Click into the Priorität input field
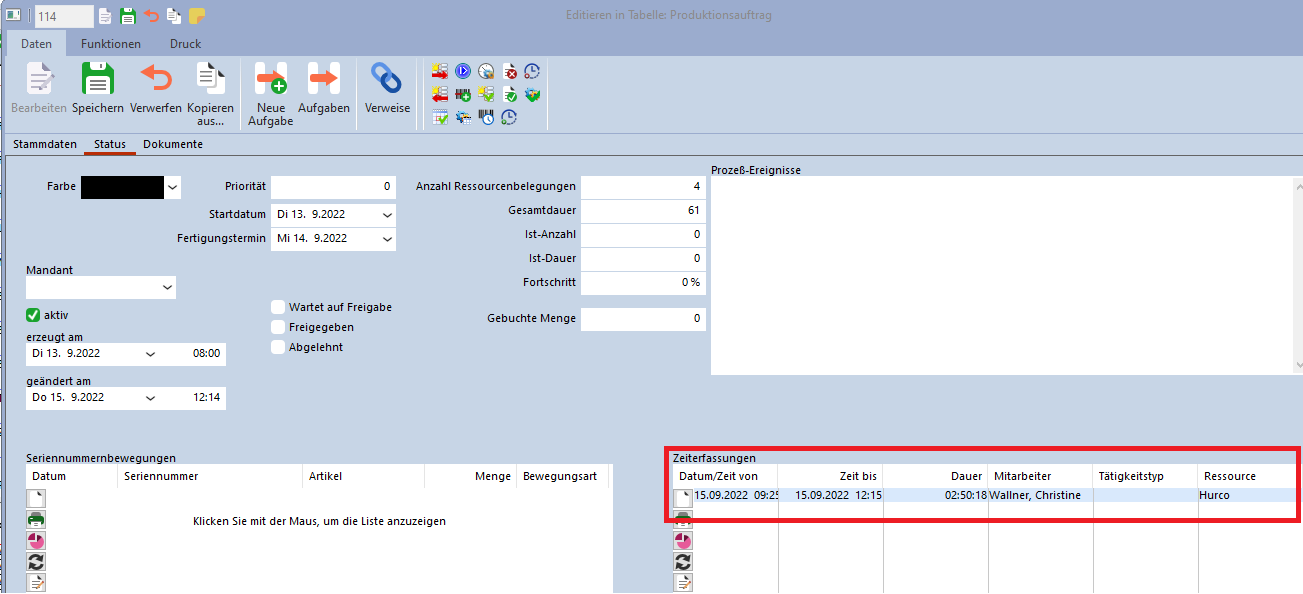The height and width of the screenshot is (594, 1303). (x=333, y=187)
